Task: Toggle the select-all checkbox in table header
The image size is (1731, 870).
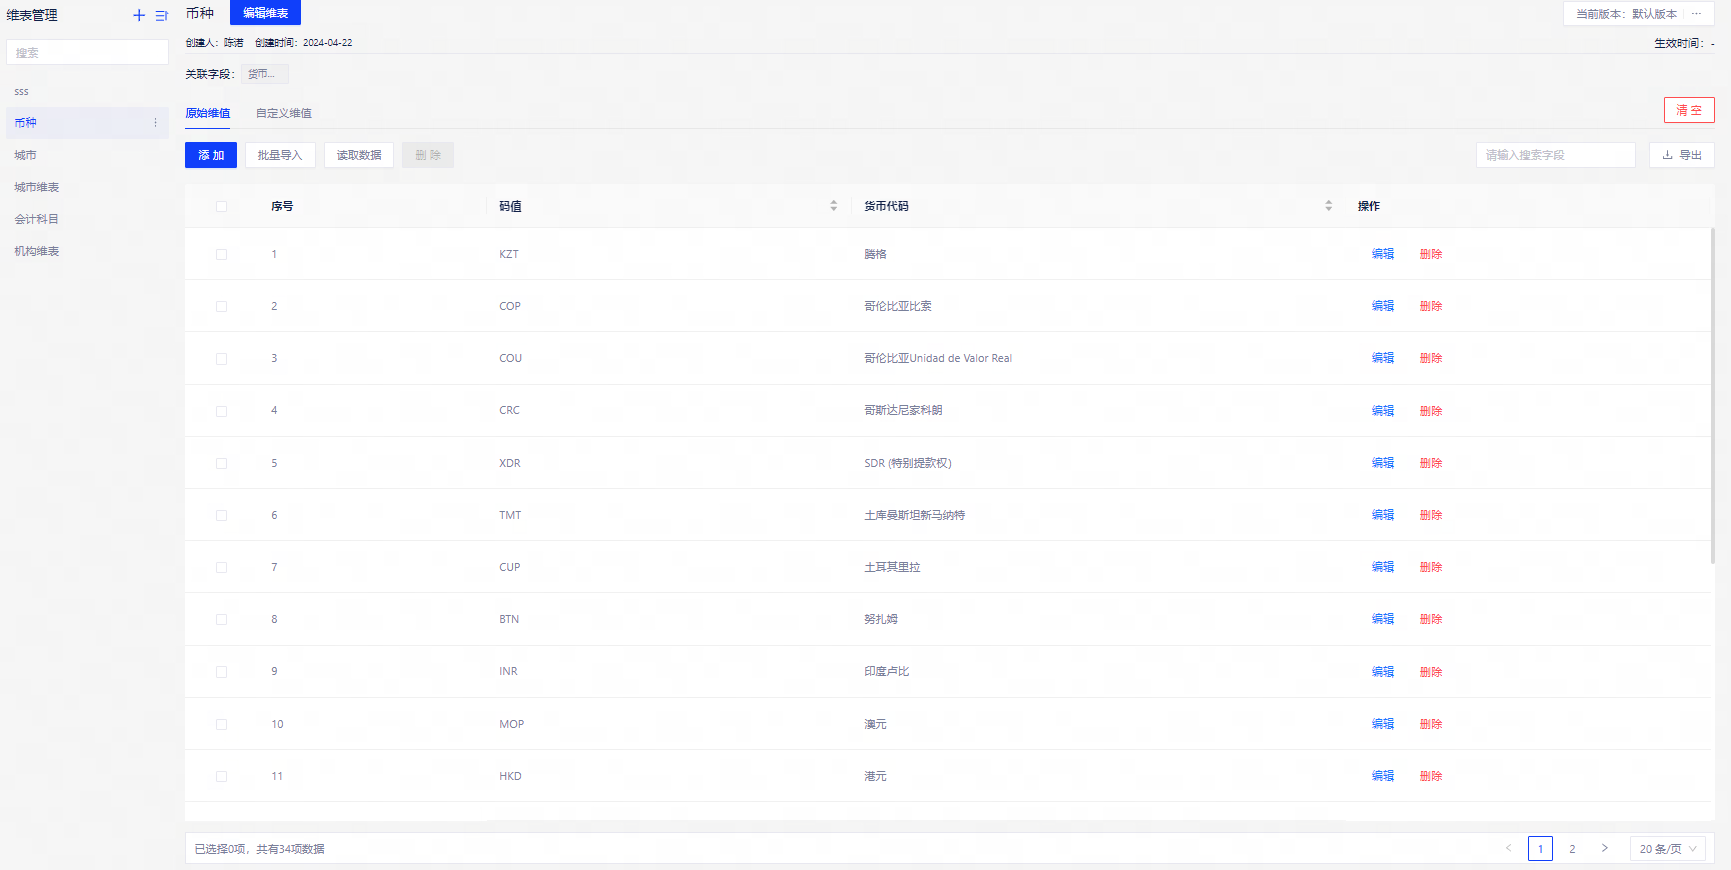Action: click(x=221, y=207)
